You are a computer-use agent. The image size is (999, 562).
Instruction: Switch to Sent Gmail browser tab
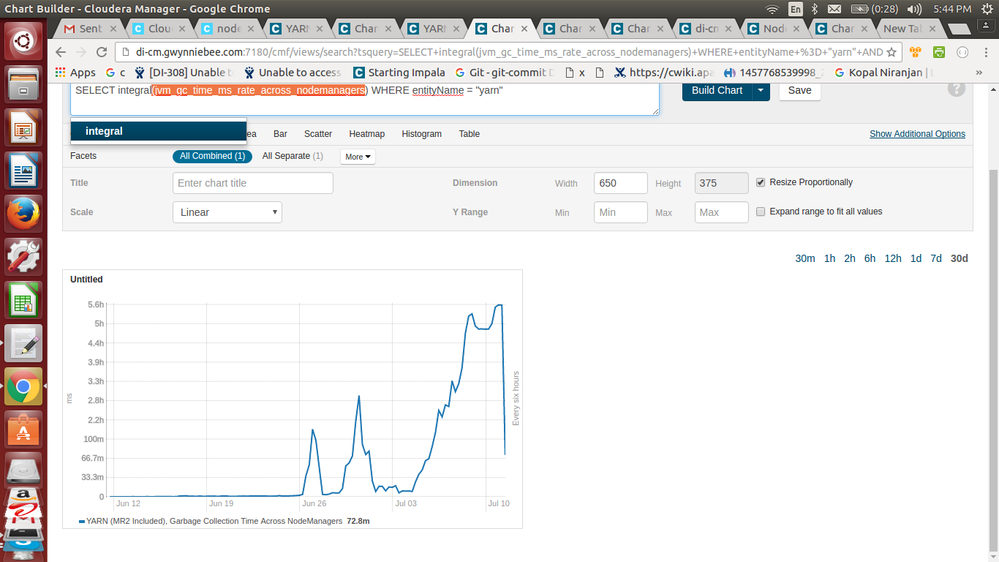click(x=89, y=29)
